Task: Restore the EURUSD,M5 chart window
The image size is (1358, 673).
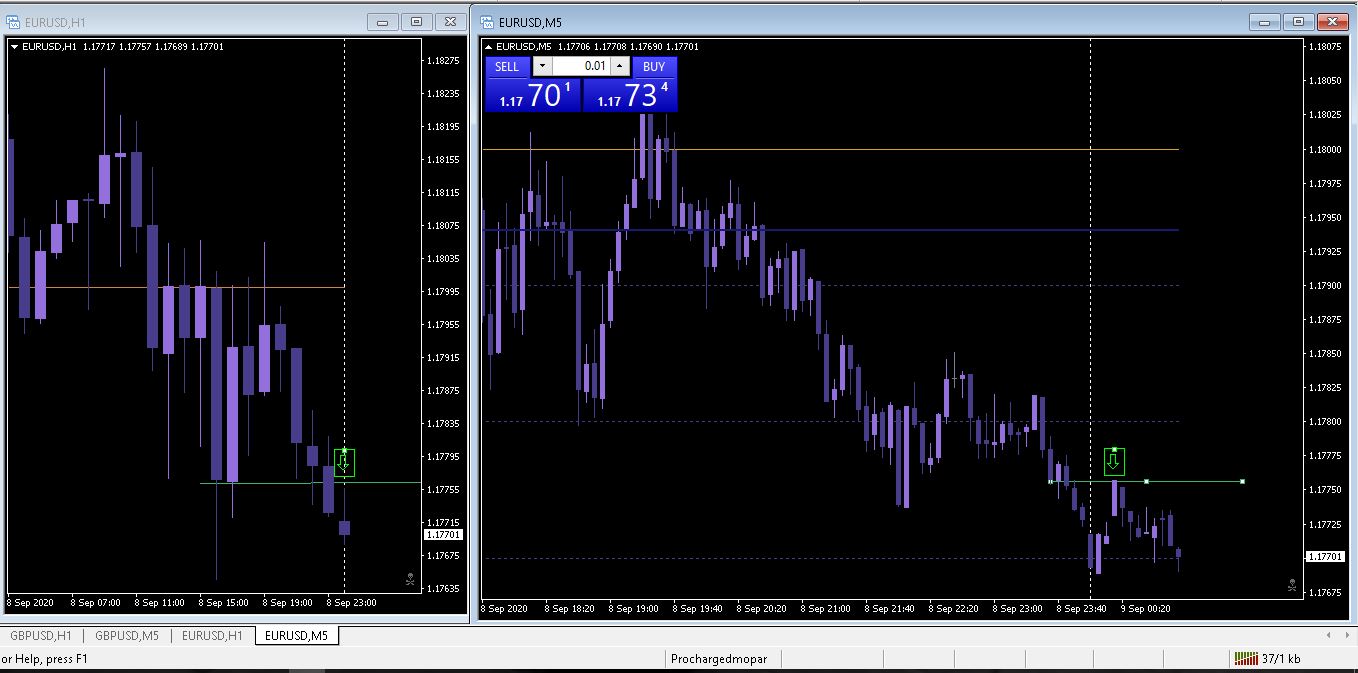Action: [x=1299, y=21]
